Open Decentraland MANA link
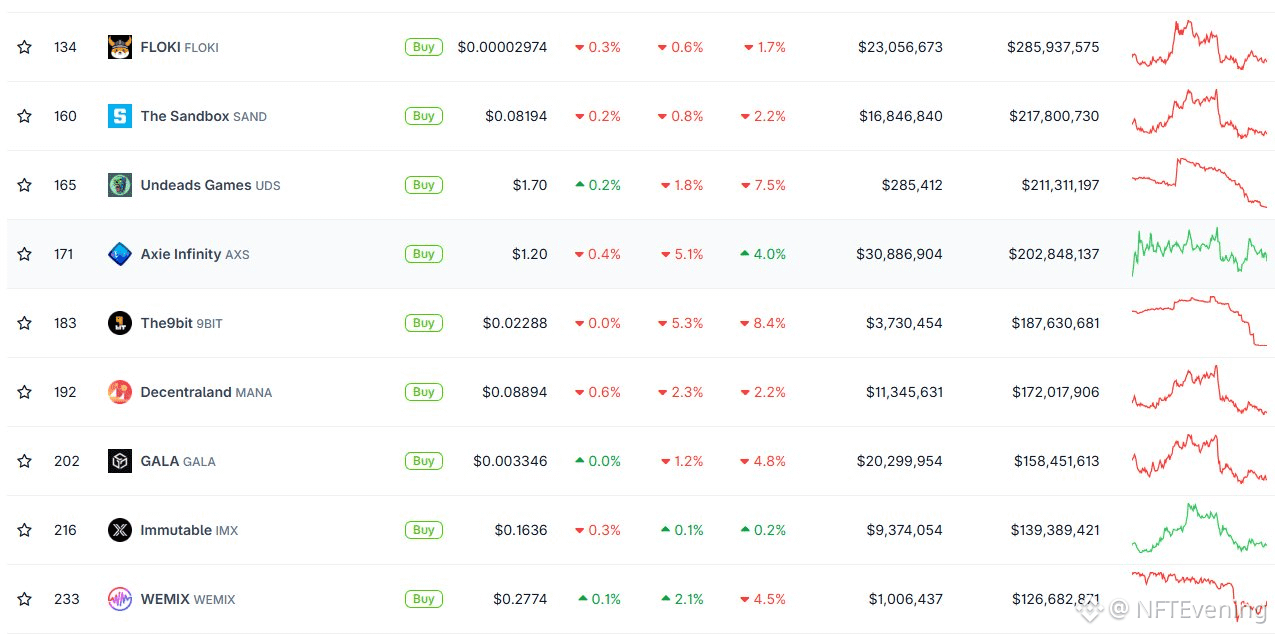1275x634 pixels. 206,392
